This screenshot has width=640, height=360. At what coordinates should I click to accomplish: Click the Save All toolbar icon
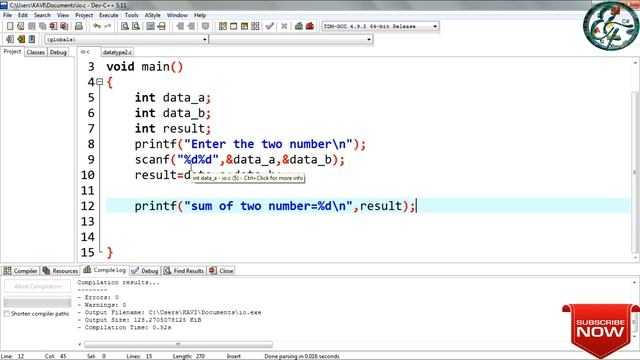click(42, 26)
